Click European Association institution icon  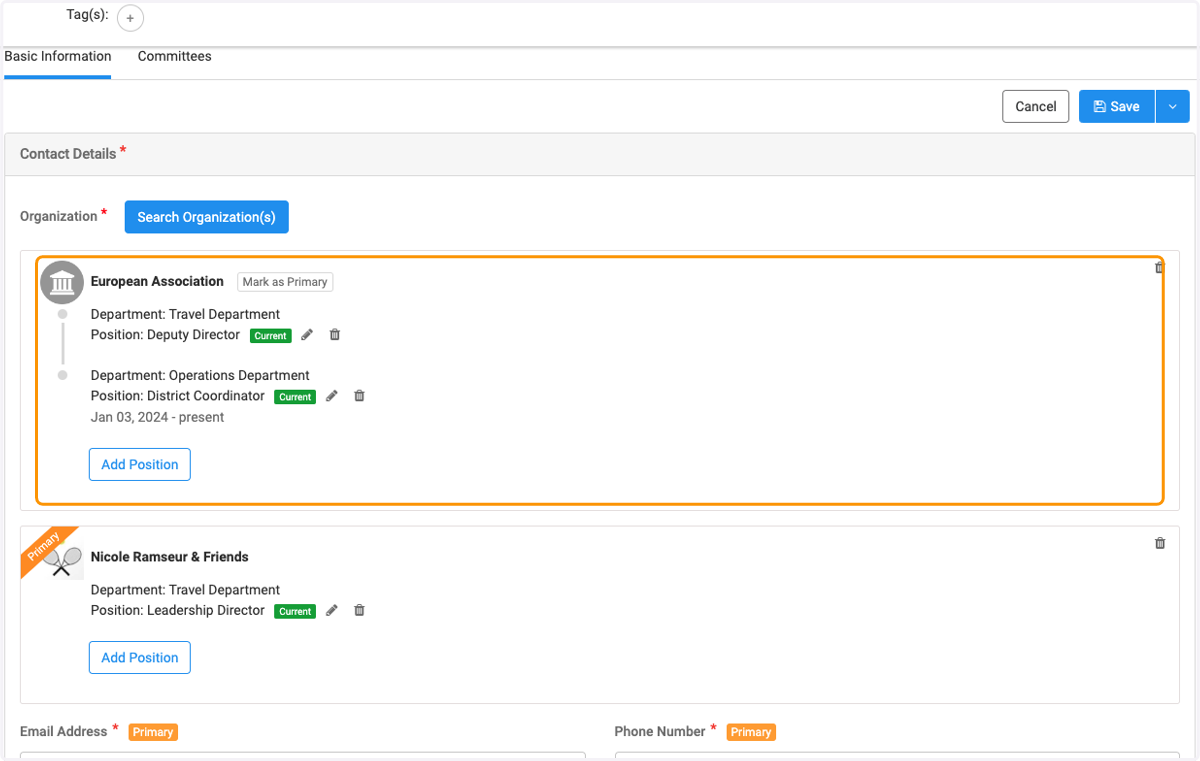[62, 283]
